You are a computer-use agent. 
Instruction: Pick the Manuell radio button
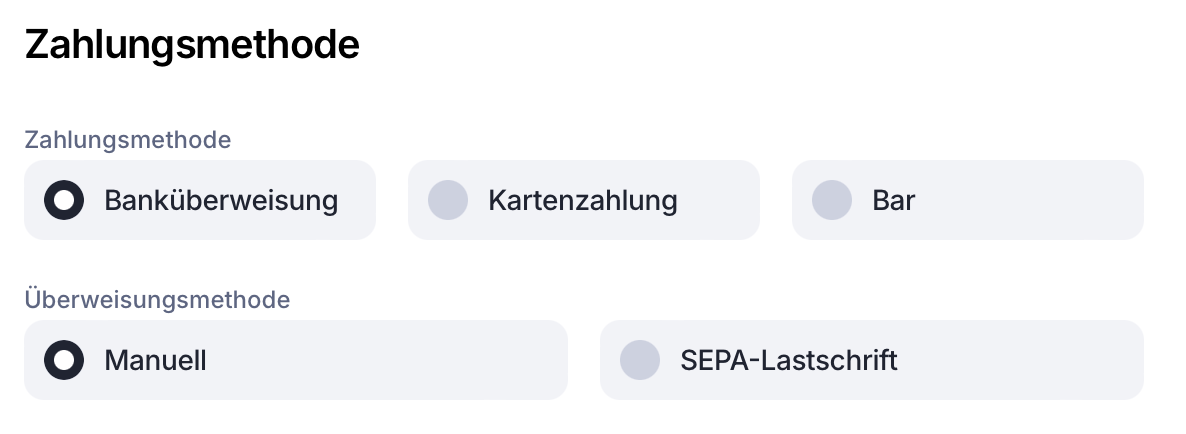(64, 360)
